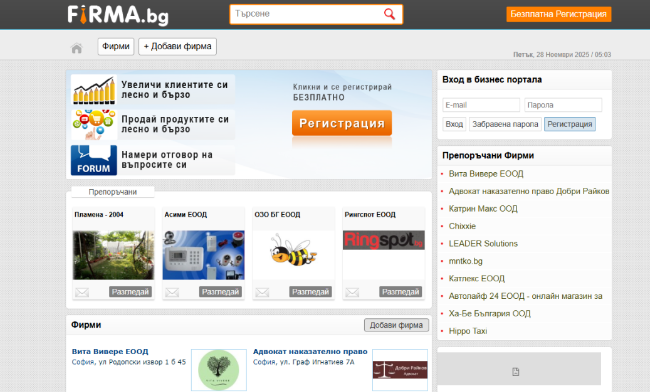Select the Препоръчани tab
The height and width of the screenshot is (392, 650).
point(113,192)
